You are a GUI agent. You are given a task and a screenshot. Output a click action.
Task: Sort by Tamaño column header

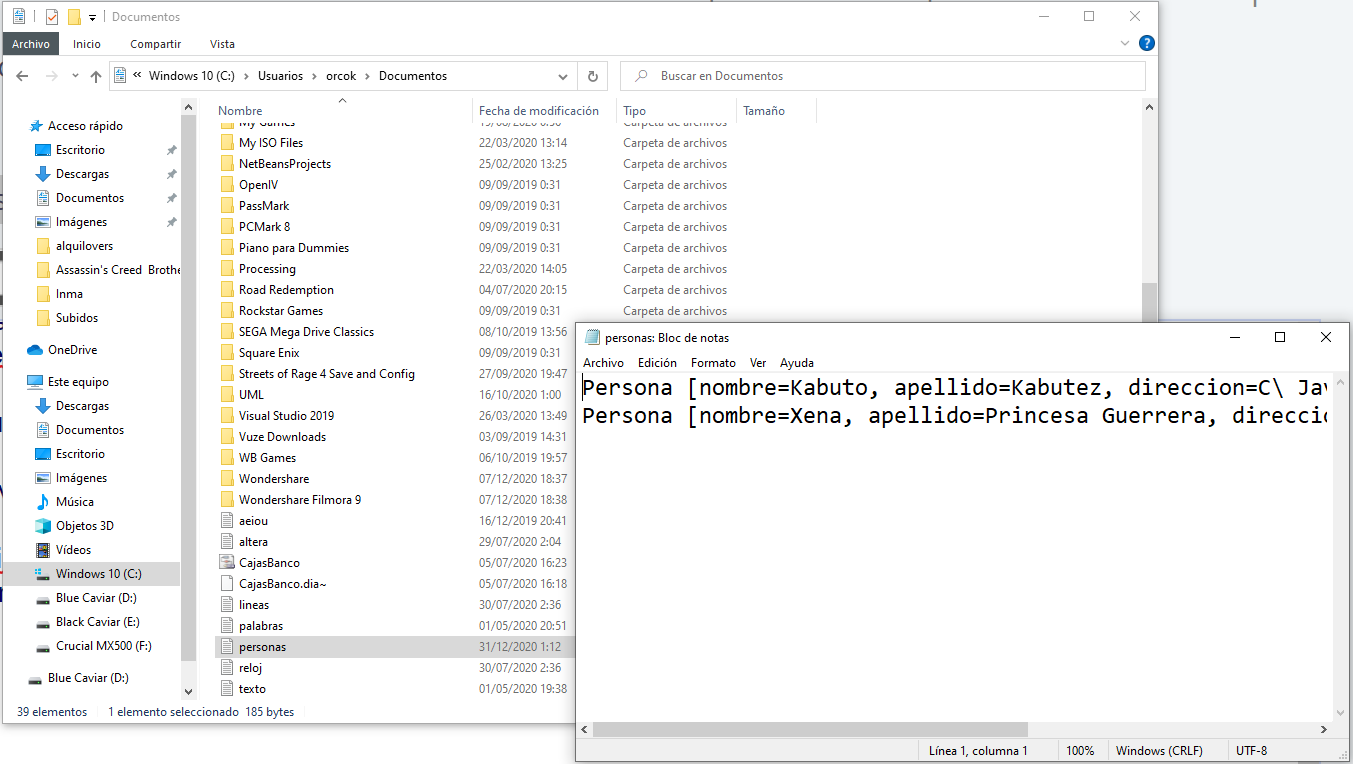pos(764,111)
